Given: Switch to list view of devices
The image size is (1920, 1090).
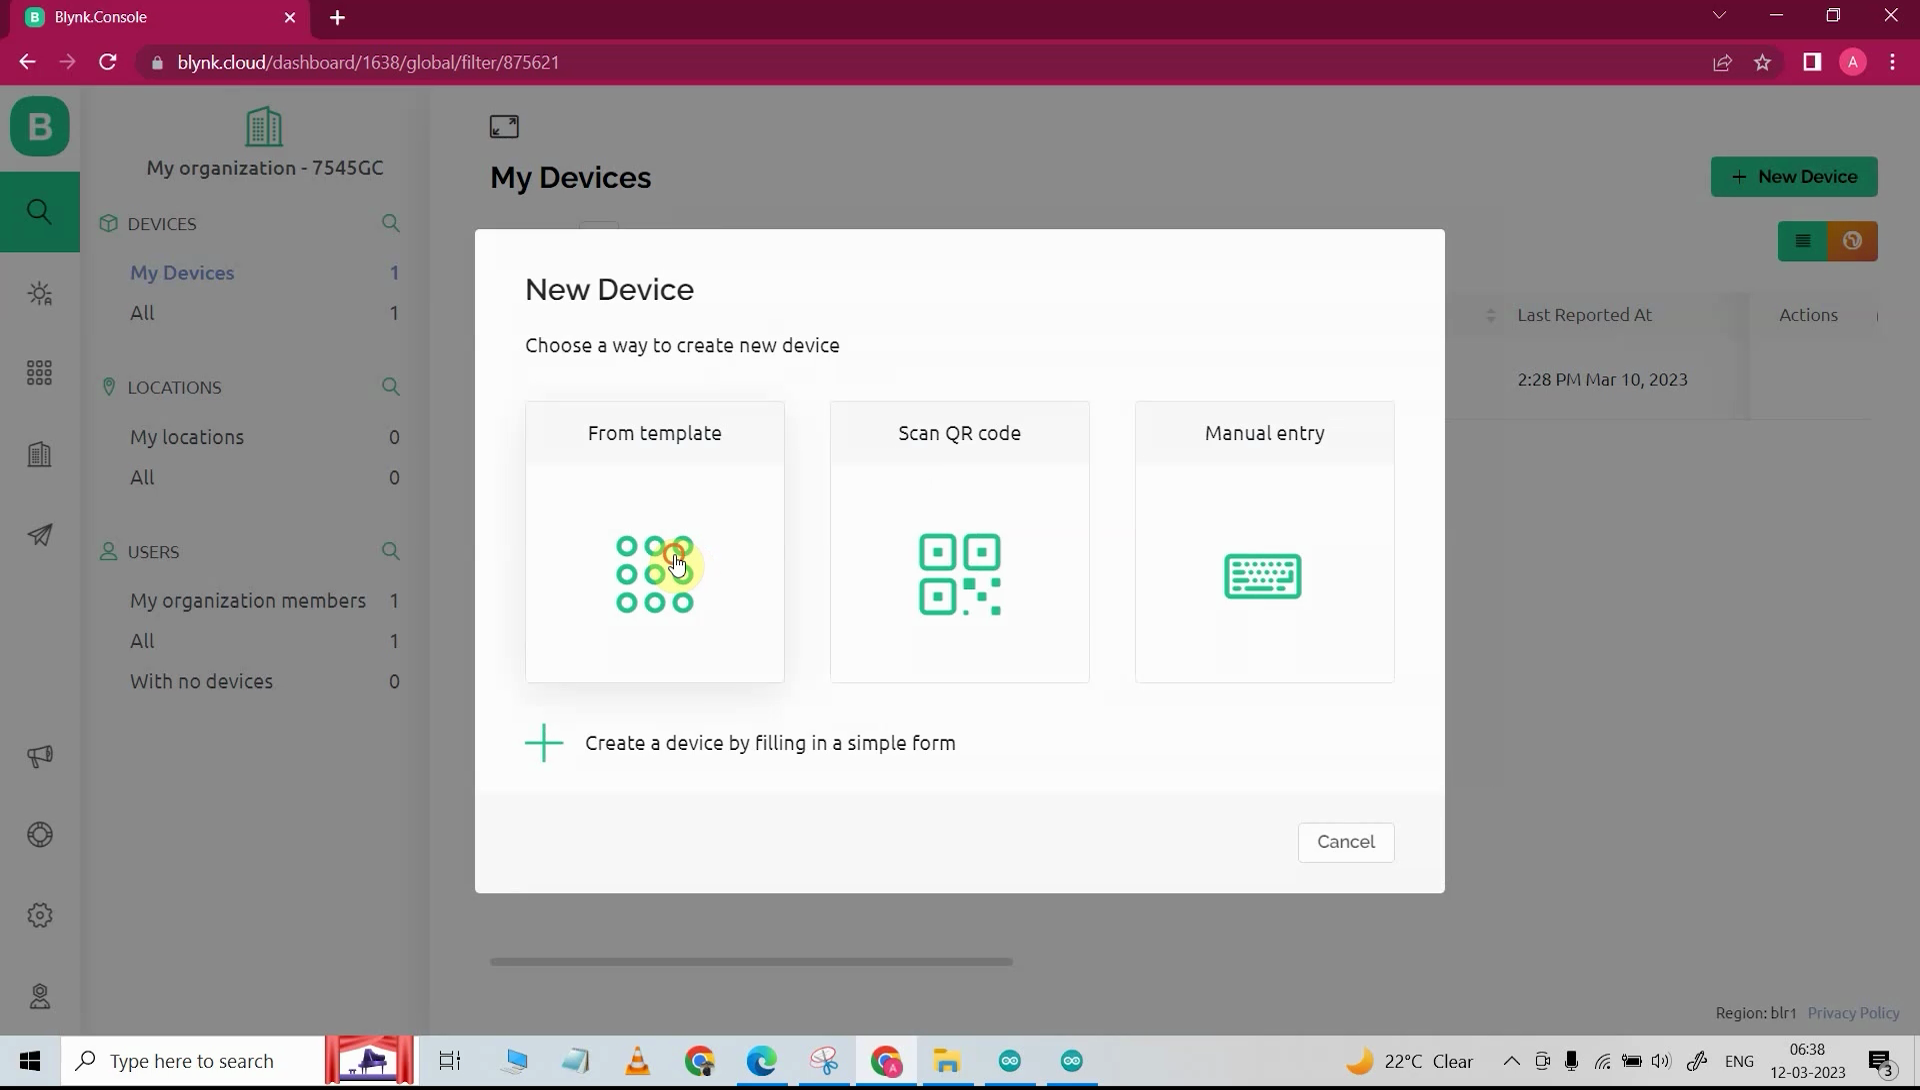Looking at the screenshot, I should [x=1803, y=240].
